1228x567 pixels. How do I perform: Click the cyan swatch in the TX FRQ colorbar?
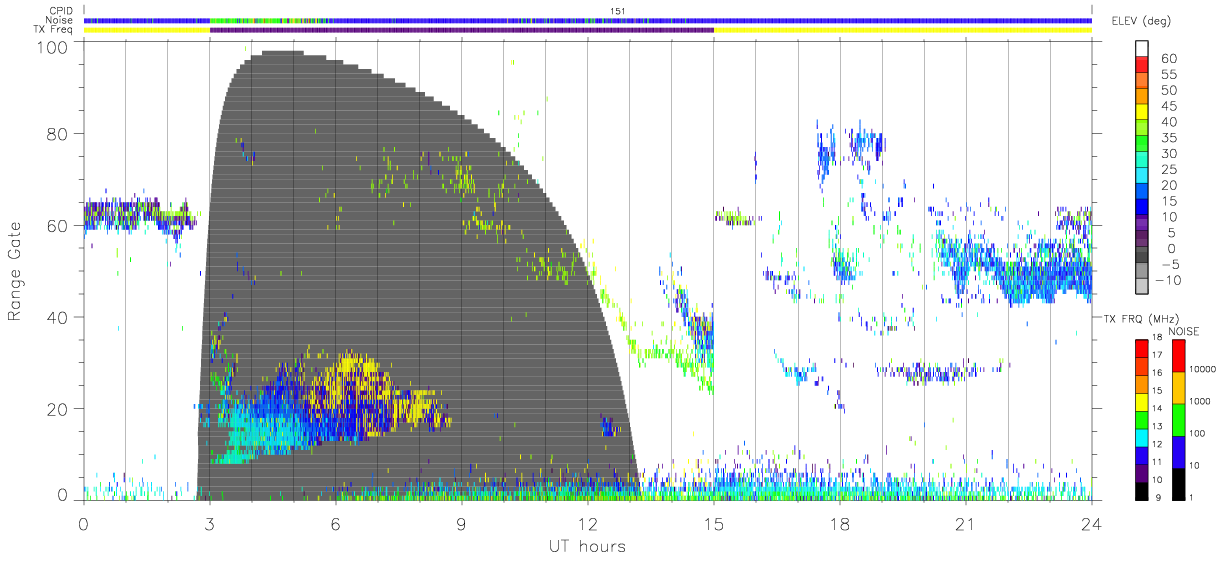coord(1142,437)
